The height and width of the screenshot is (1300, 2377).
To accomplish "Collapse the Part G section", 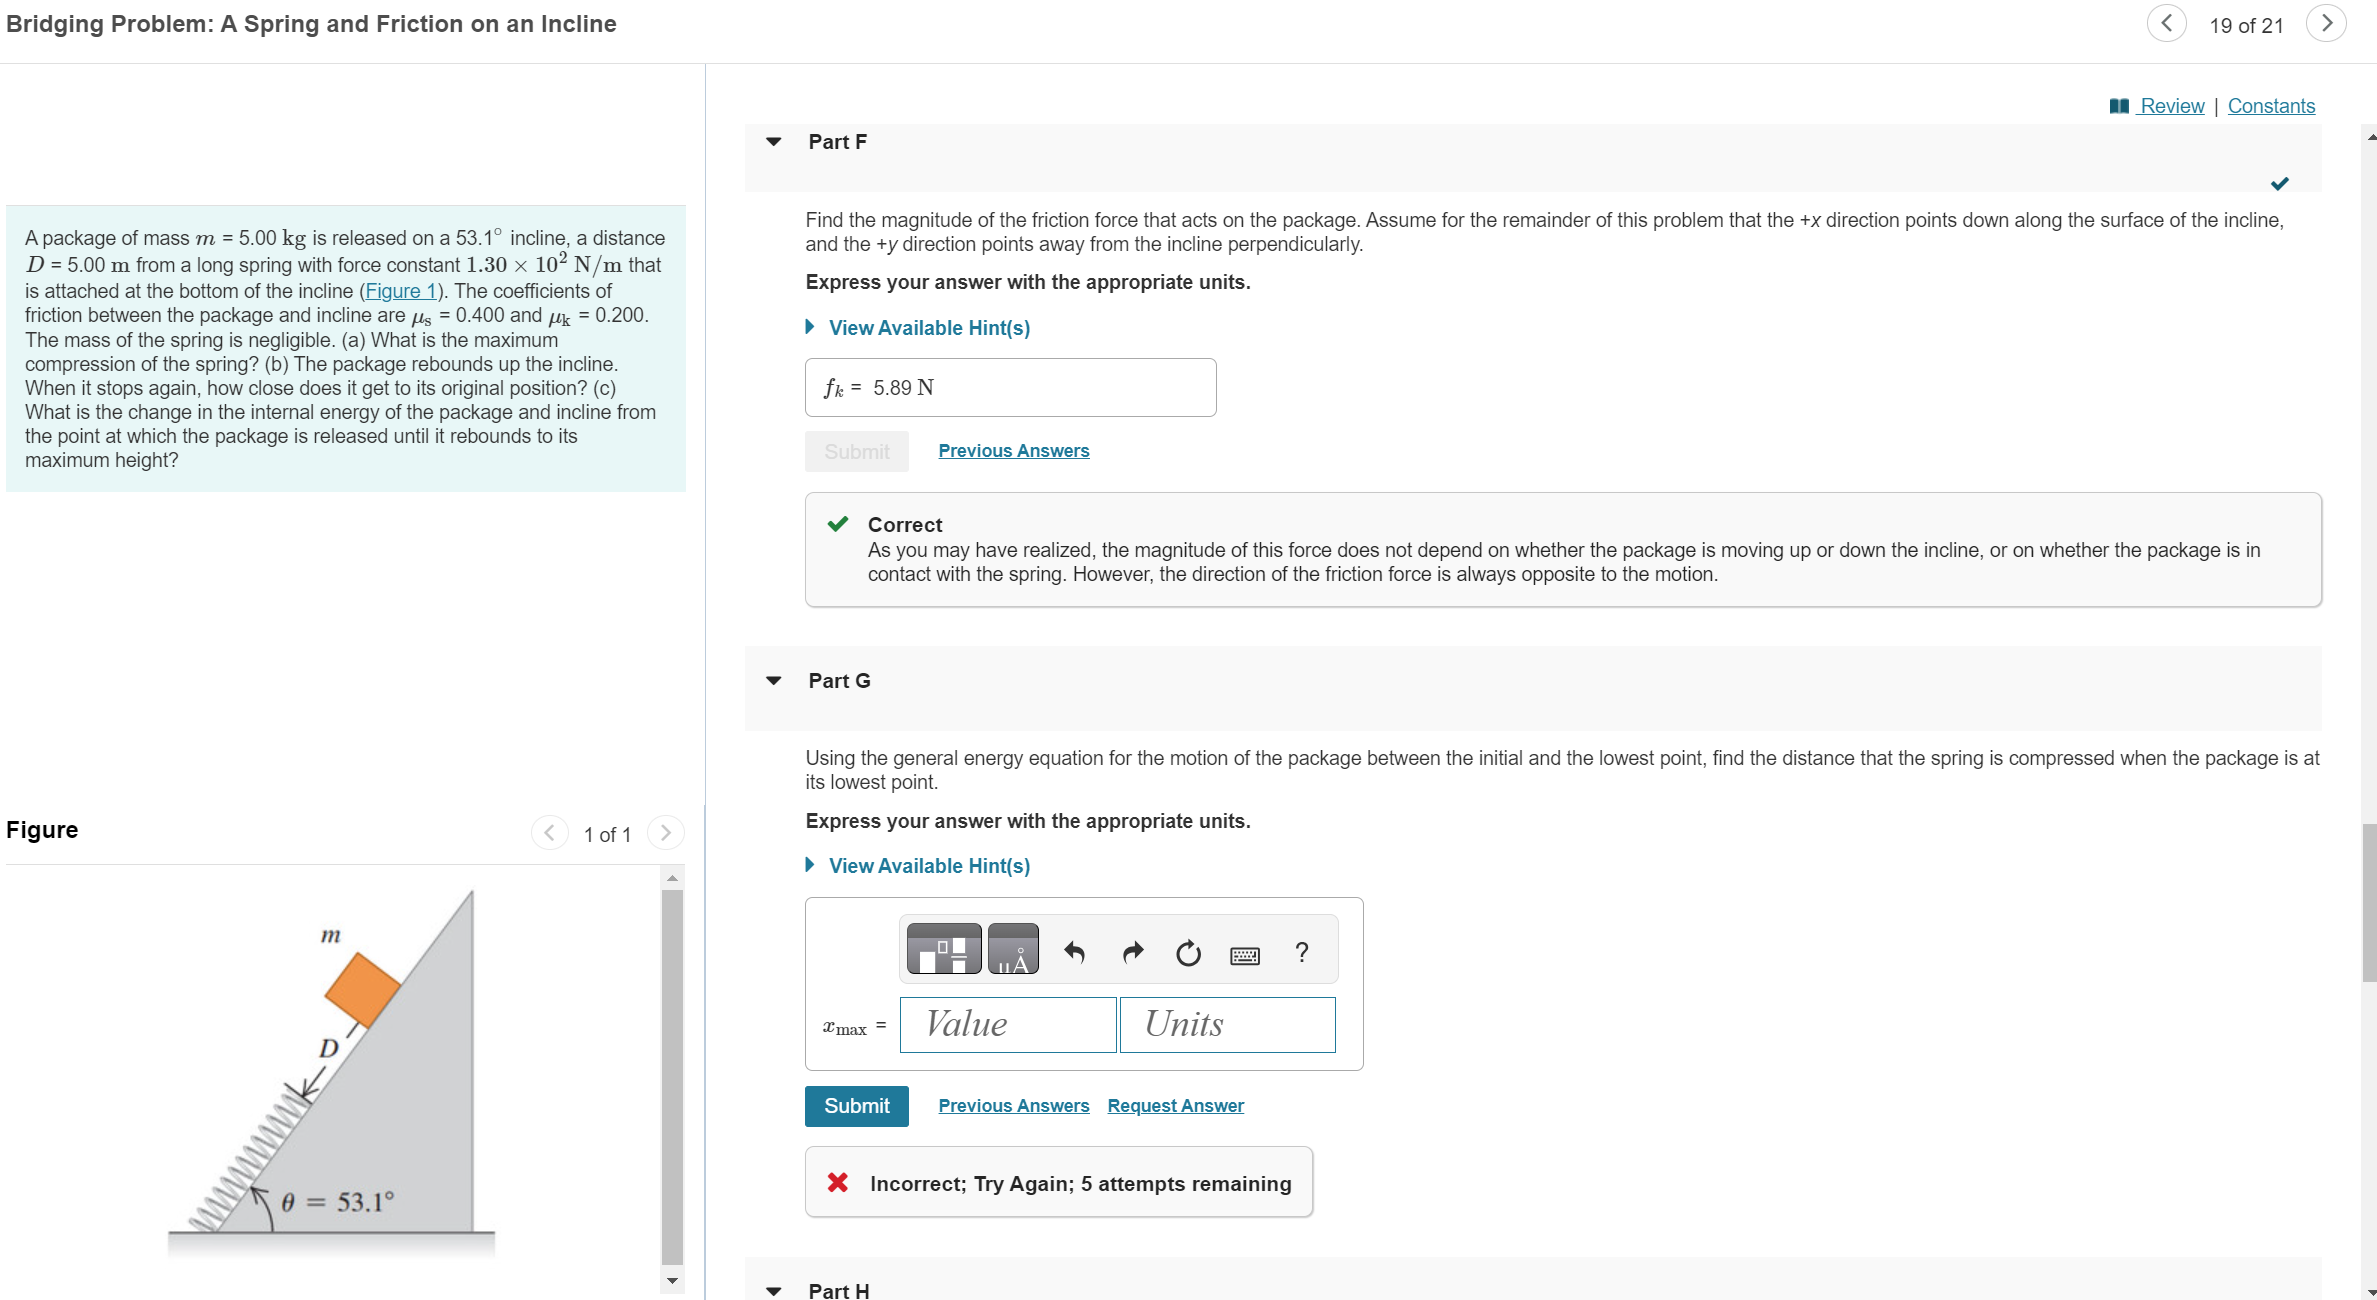I will [773, 681].
